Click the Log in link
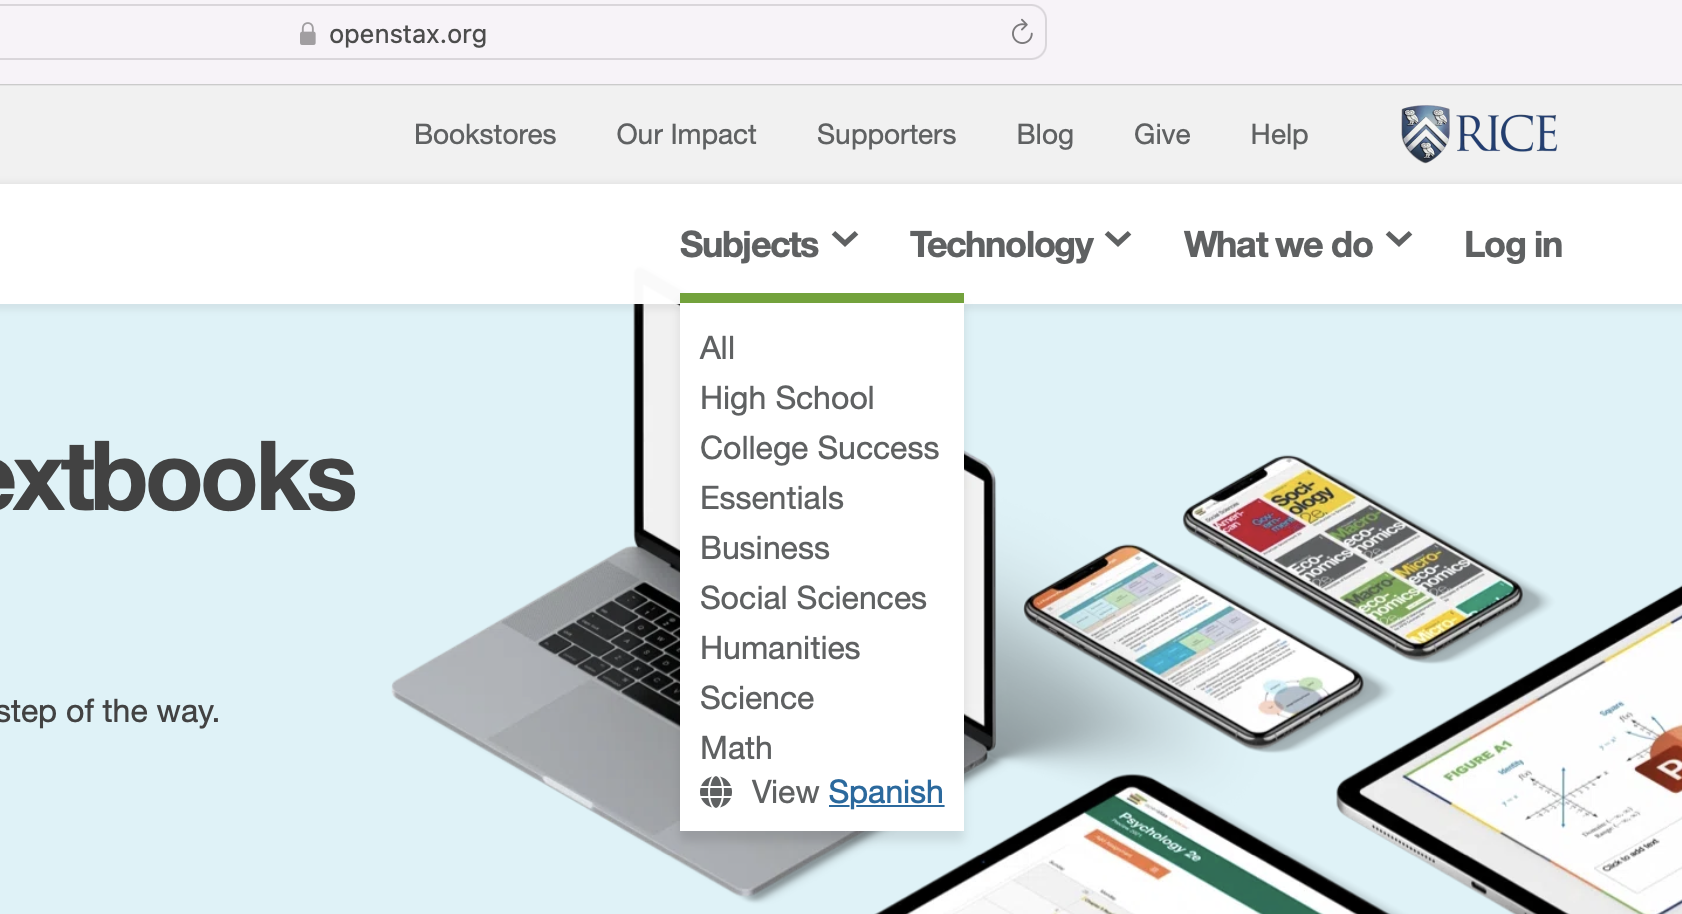The width and height of the screenshot is (1682, 914). 1512,244
